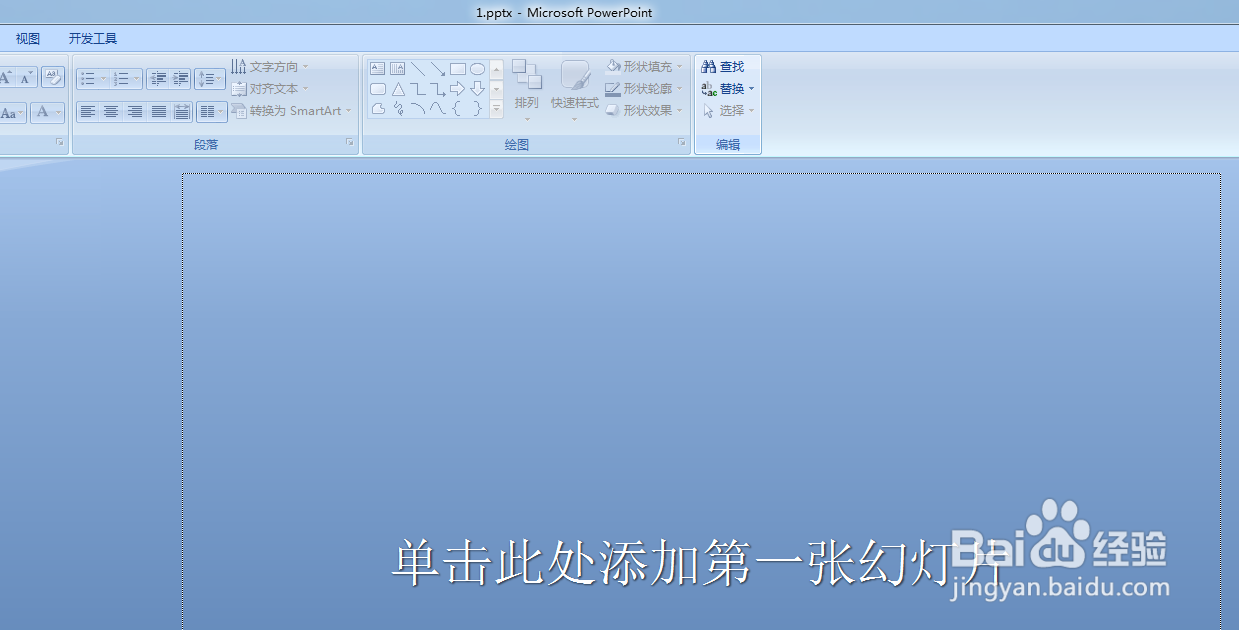Select the horizontal Text Box shape

(378, 69)
